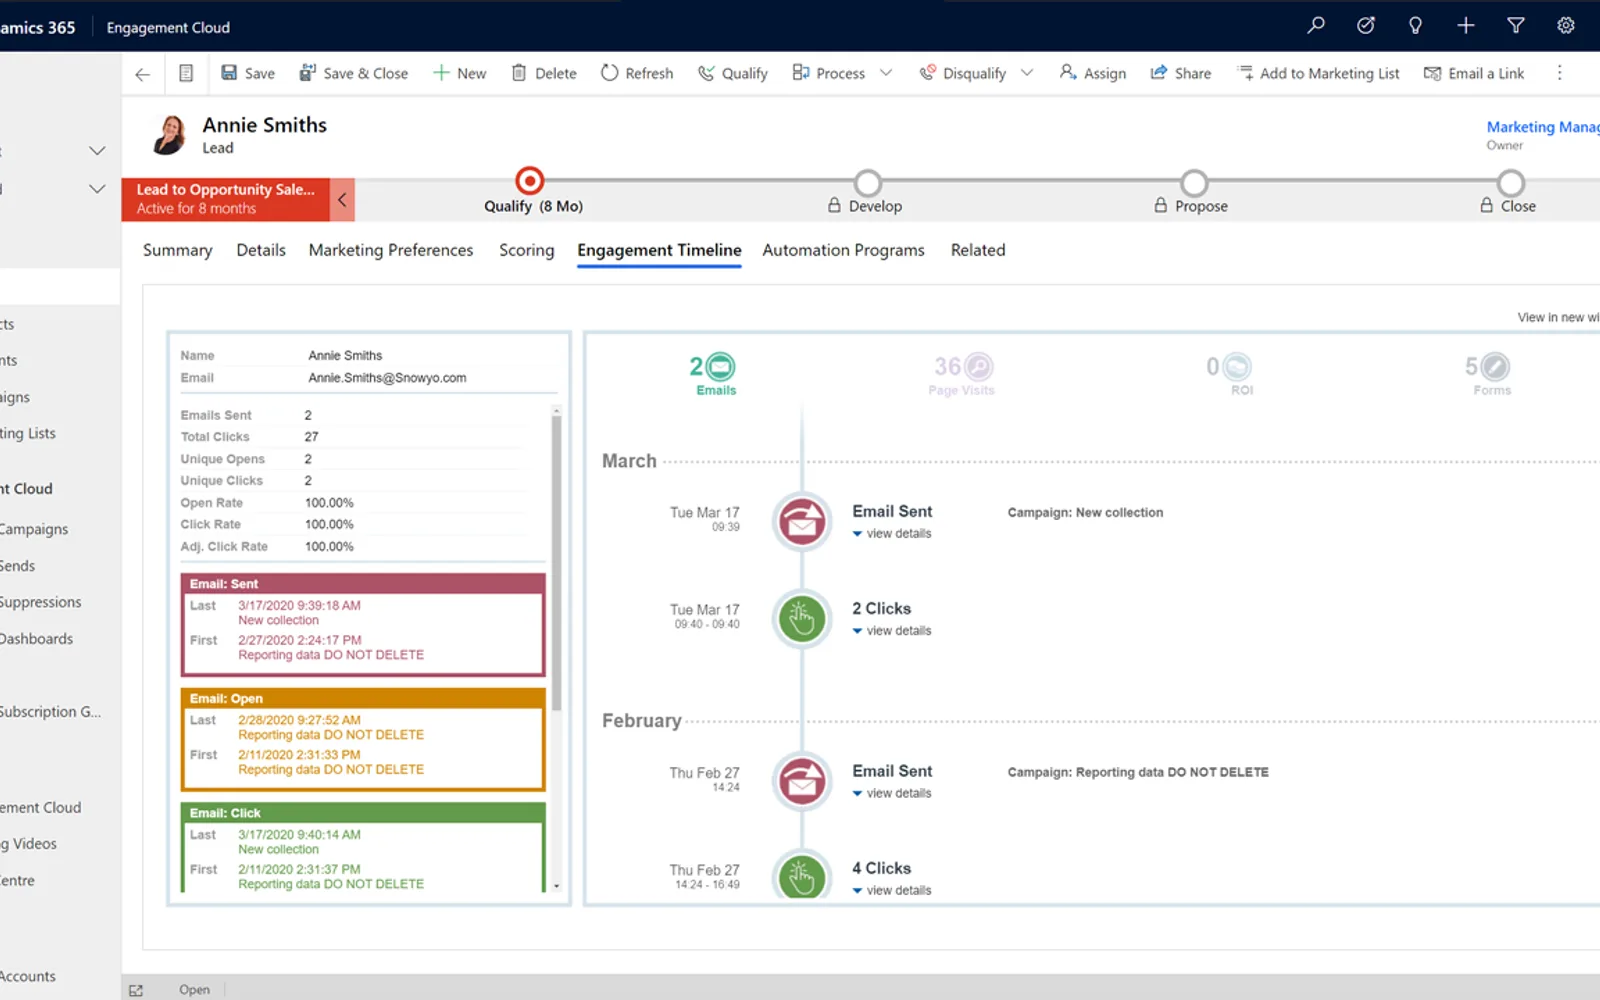Open the advanced find filter icon

click(1515, 26)
